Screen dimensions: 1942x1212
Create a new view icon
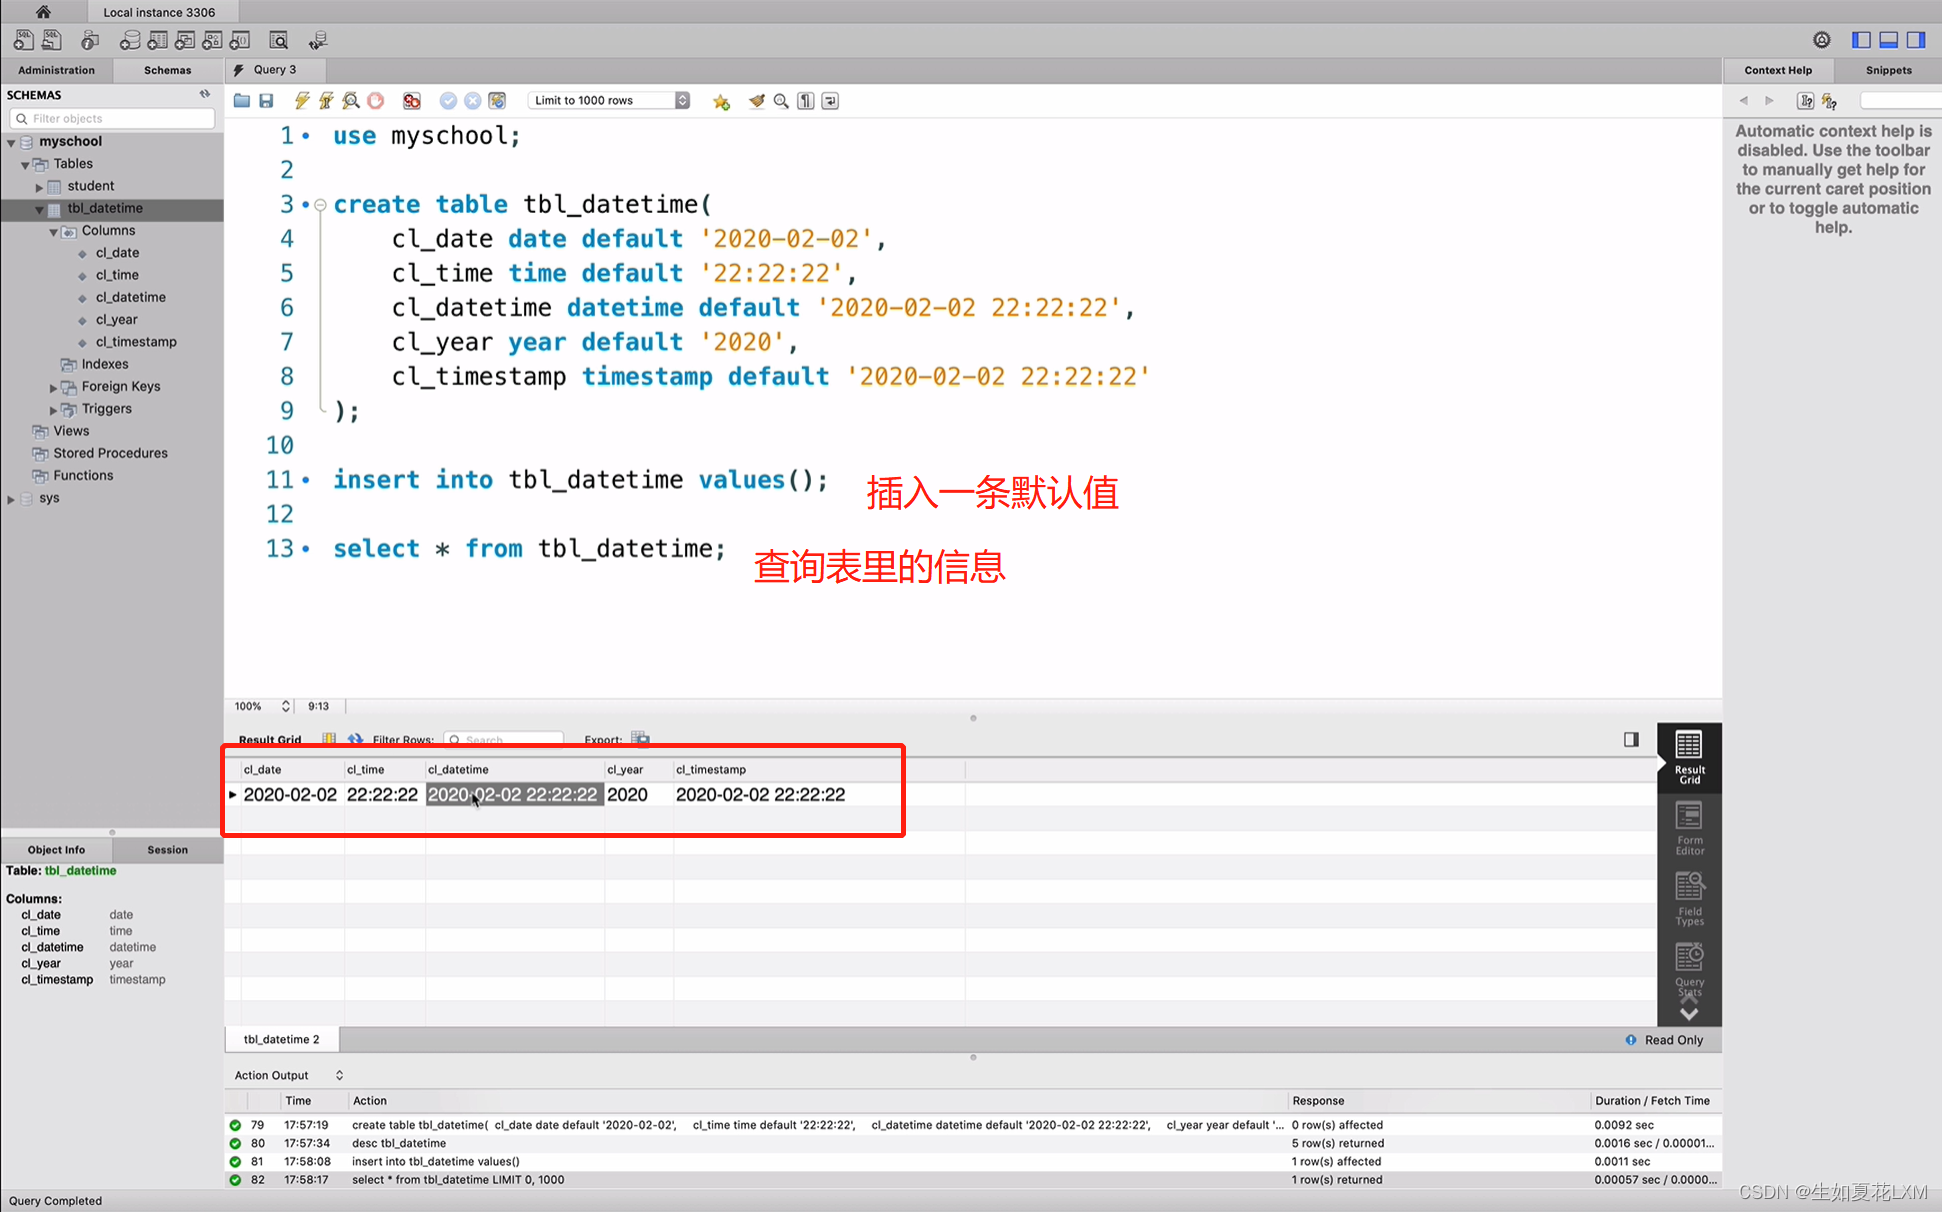click(185, 40)
